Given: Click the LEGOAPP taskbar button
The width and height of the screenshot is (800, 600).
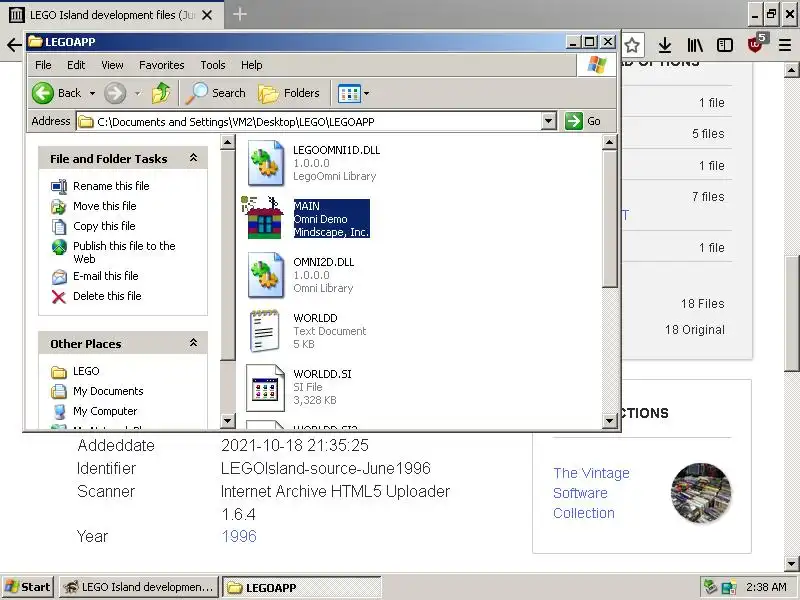Looking at the screenshot, I should [302, 587].
